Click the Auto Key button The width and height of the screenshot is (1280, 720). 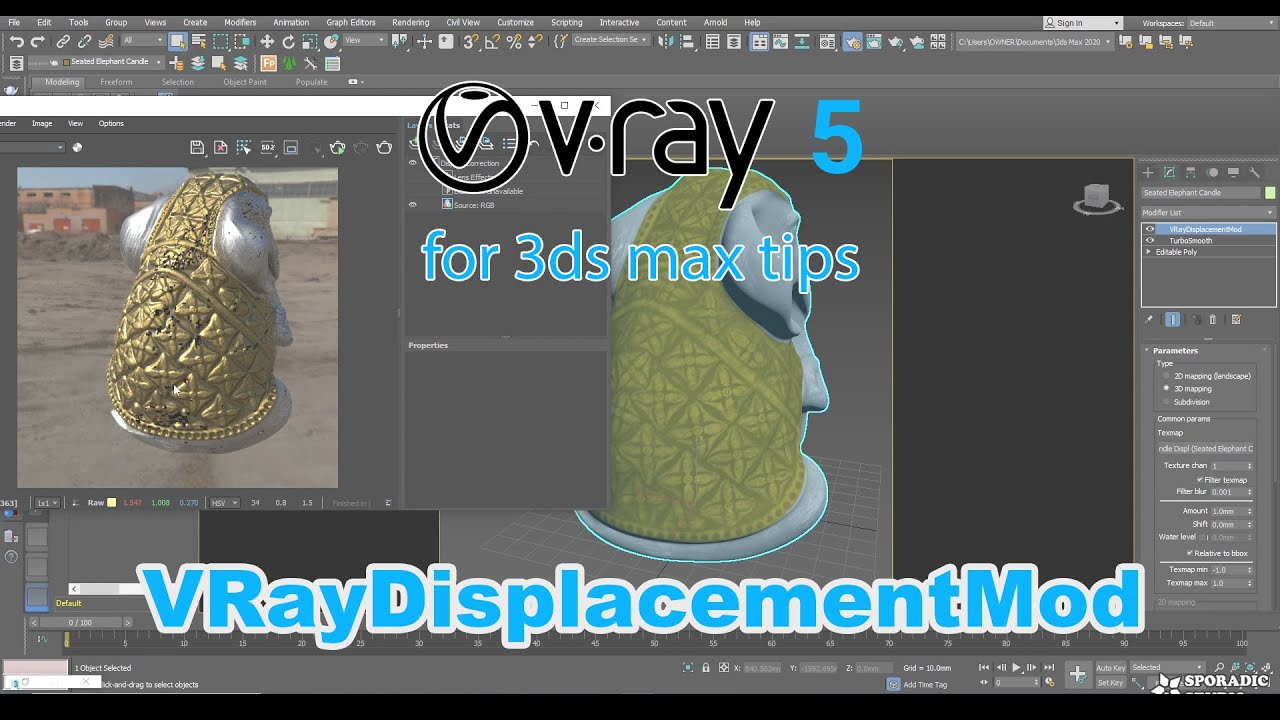[1110, 668]
